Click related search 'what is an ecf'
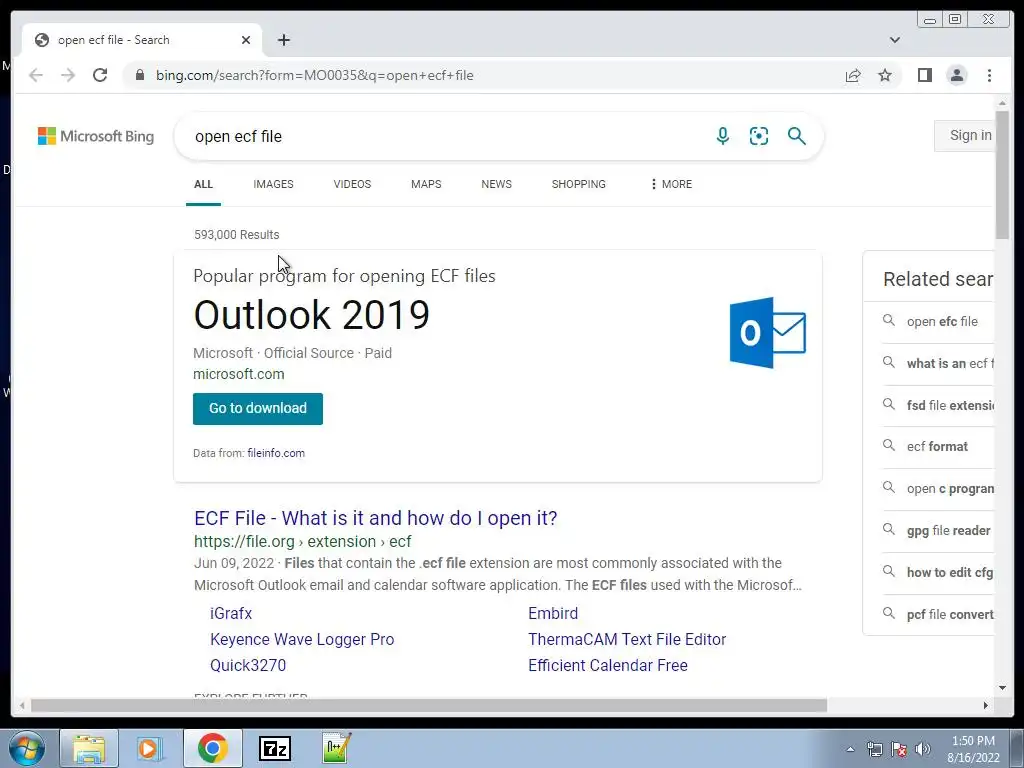The height and width of the screenshot is (768, 1024). (x=950, y=364)
